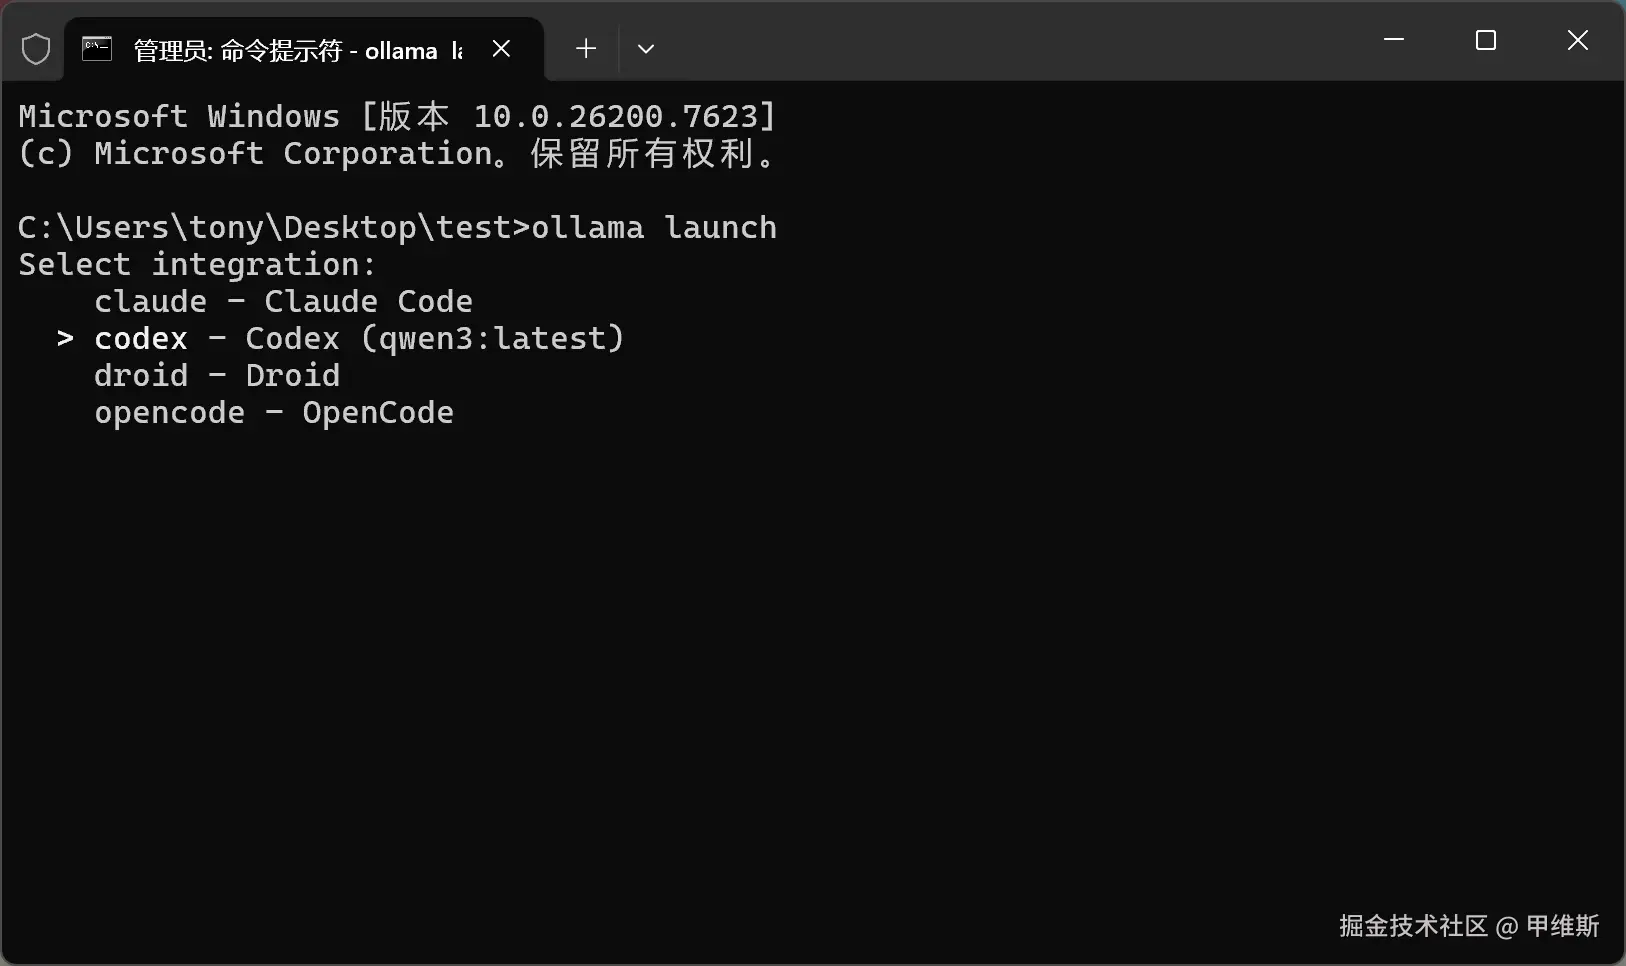Select the 管理员: 命令提示符 tab
This screenshot has width=1626, height=966.
tap(290, 50)
